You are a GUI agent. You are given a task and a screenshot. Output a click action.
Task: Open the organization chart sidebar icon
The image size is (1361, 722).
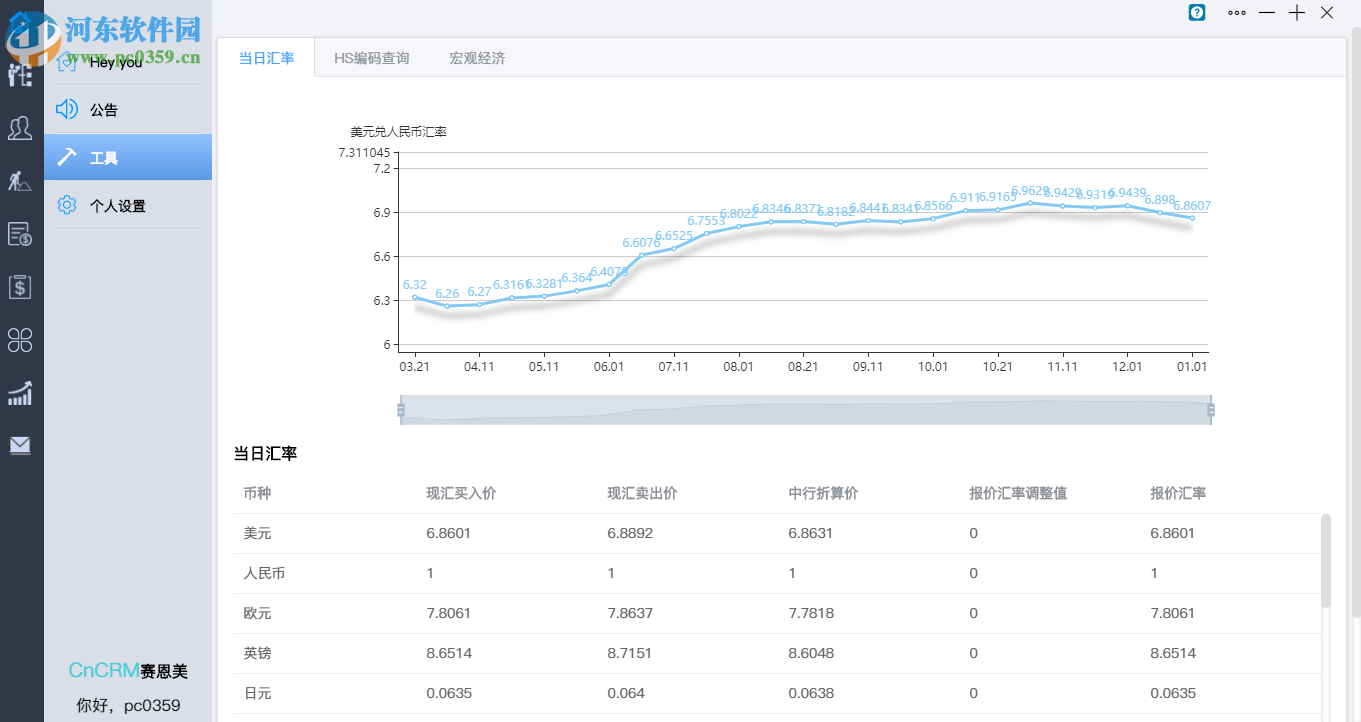click(x=20, y=74)
